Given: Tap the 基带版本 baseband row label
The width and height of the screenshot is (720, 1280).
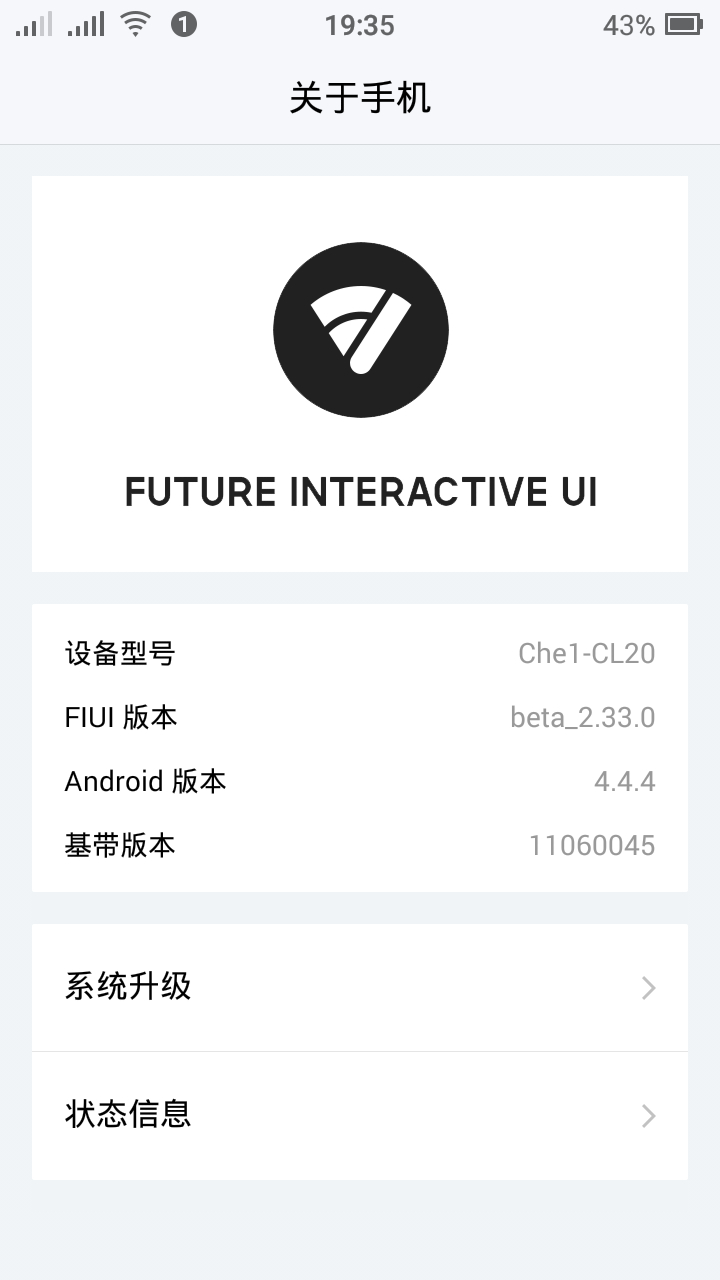Looking at the screenshot, I should [120, 845].
